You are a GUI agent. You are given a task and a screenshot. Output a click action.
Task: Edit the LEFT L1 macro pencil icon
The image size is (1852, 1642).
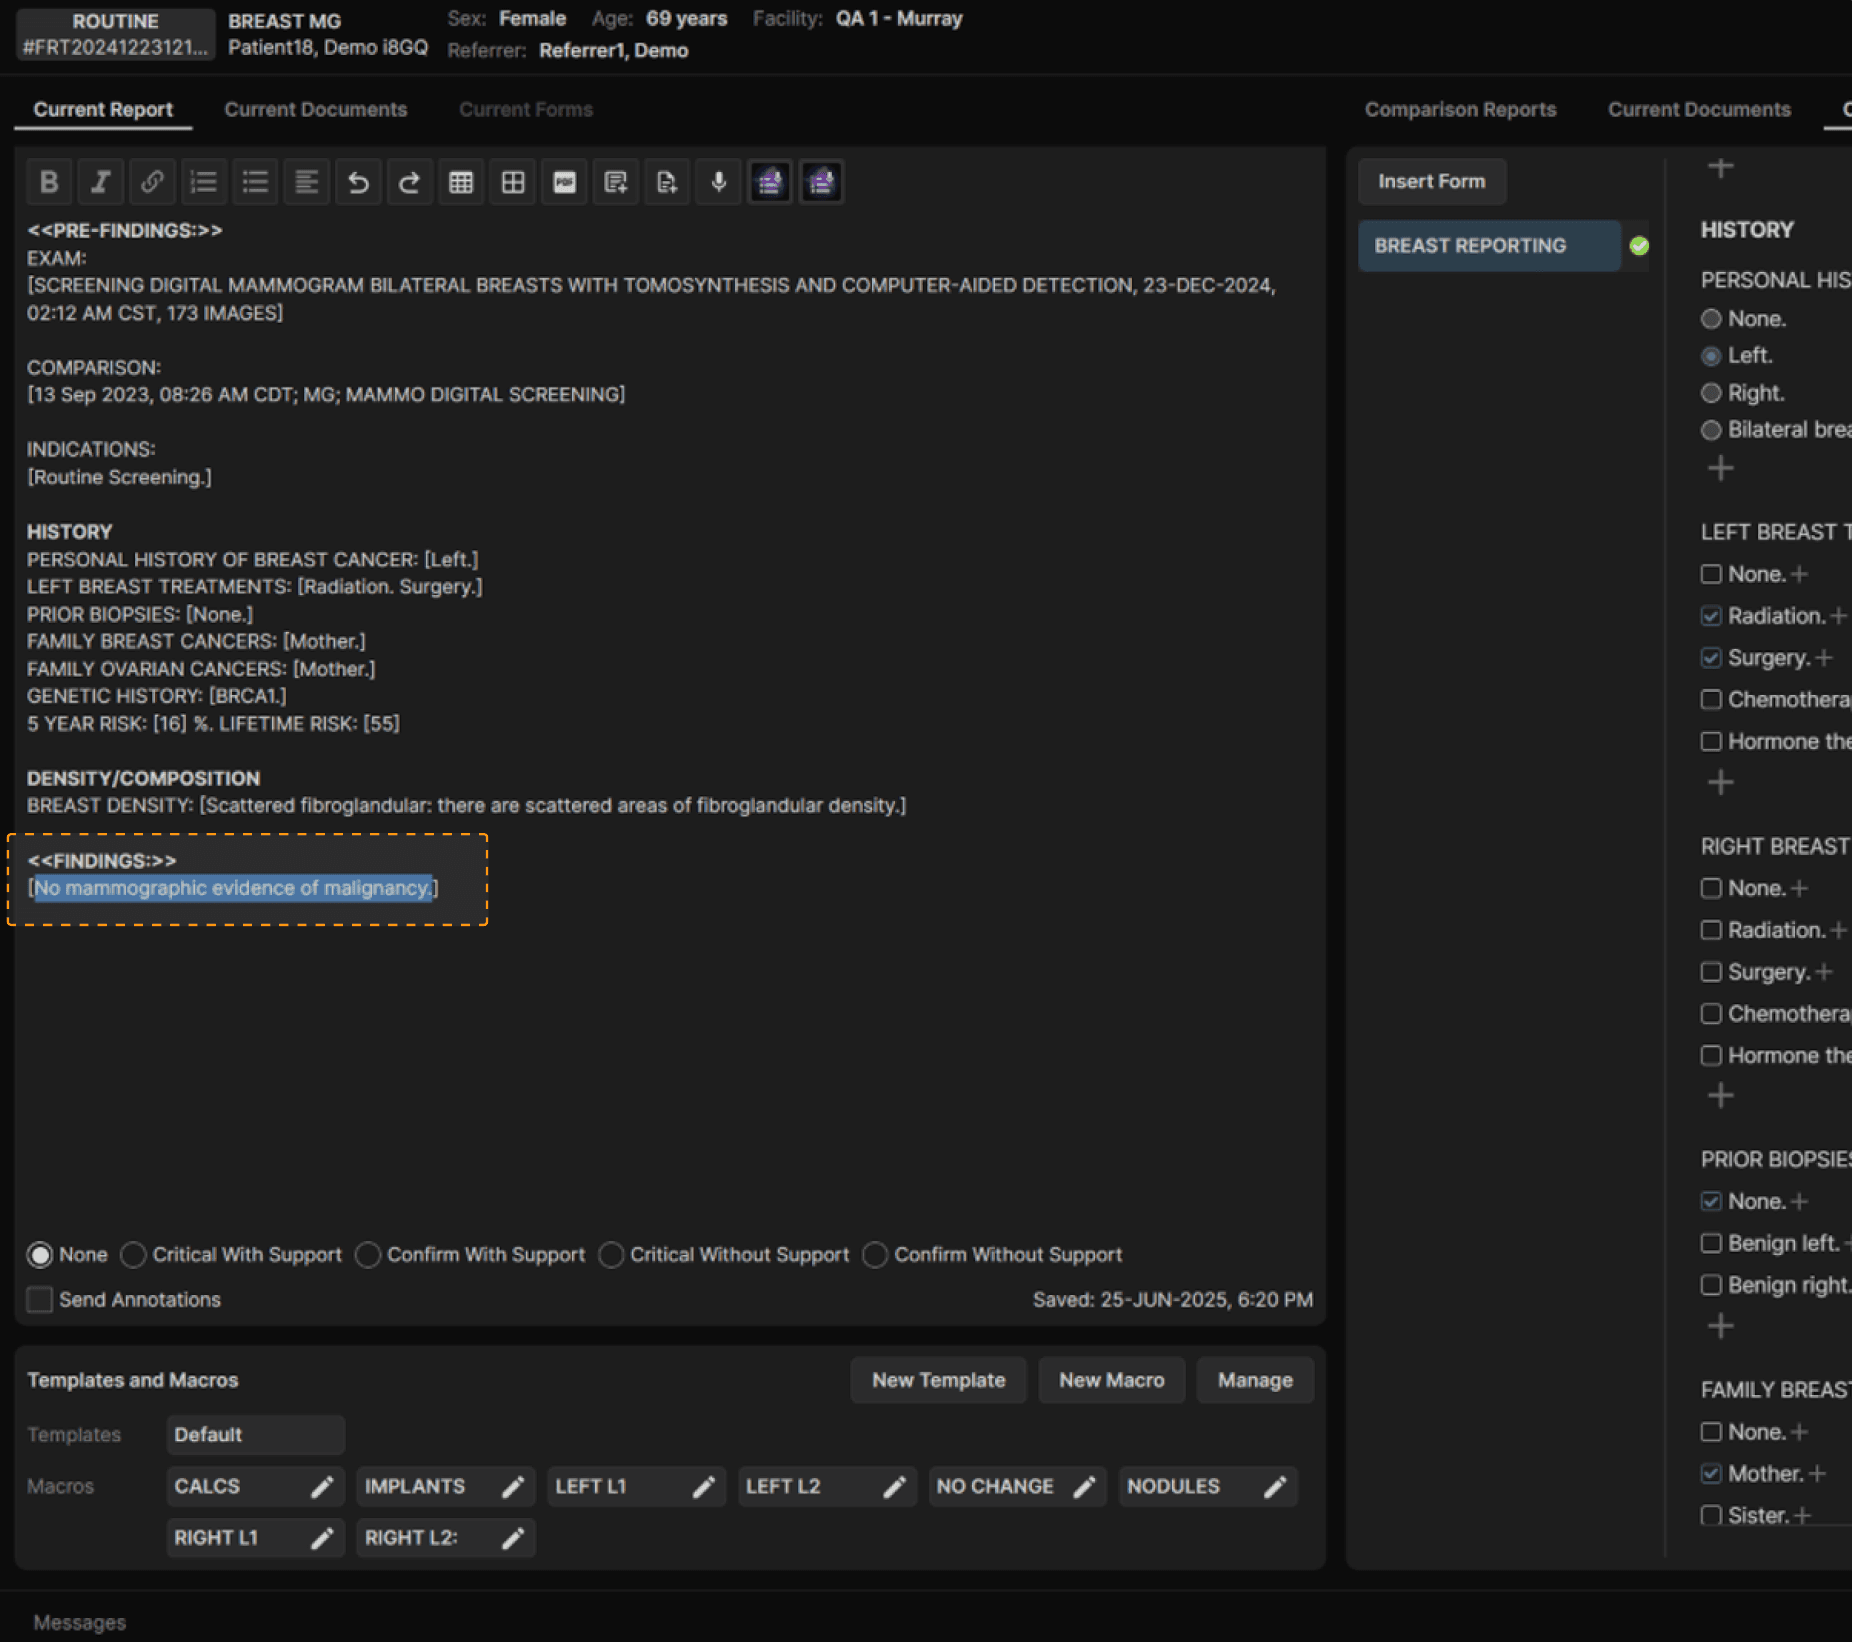pyautogui.click(x=704, y=1487)
